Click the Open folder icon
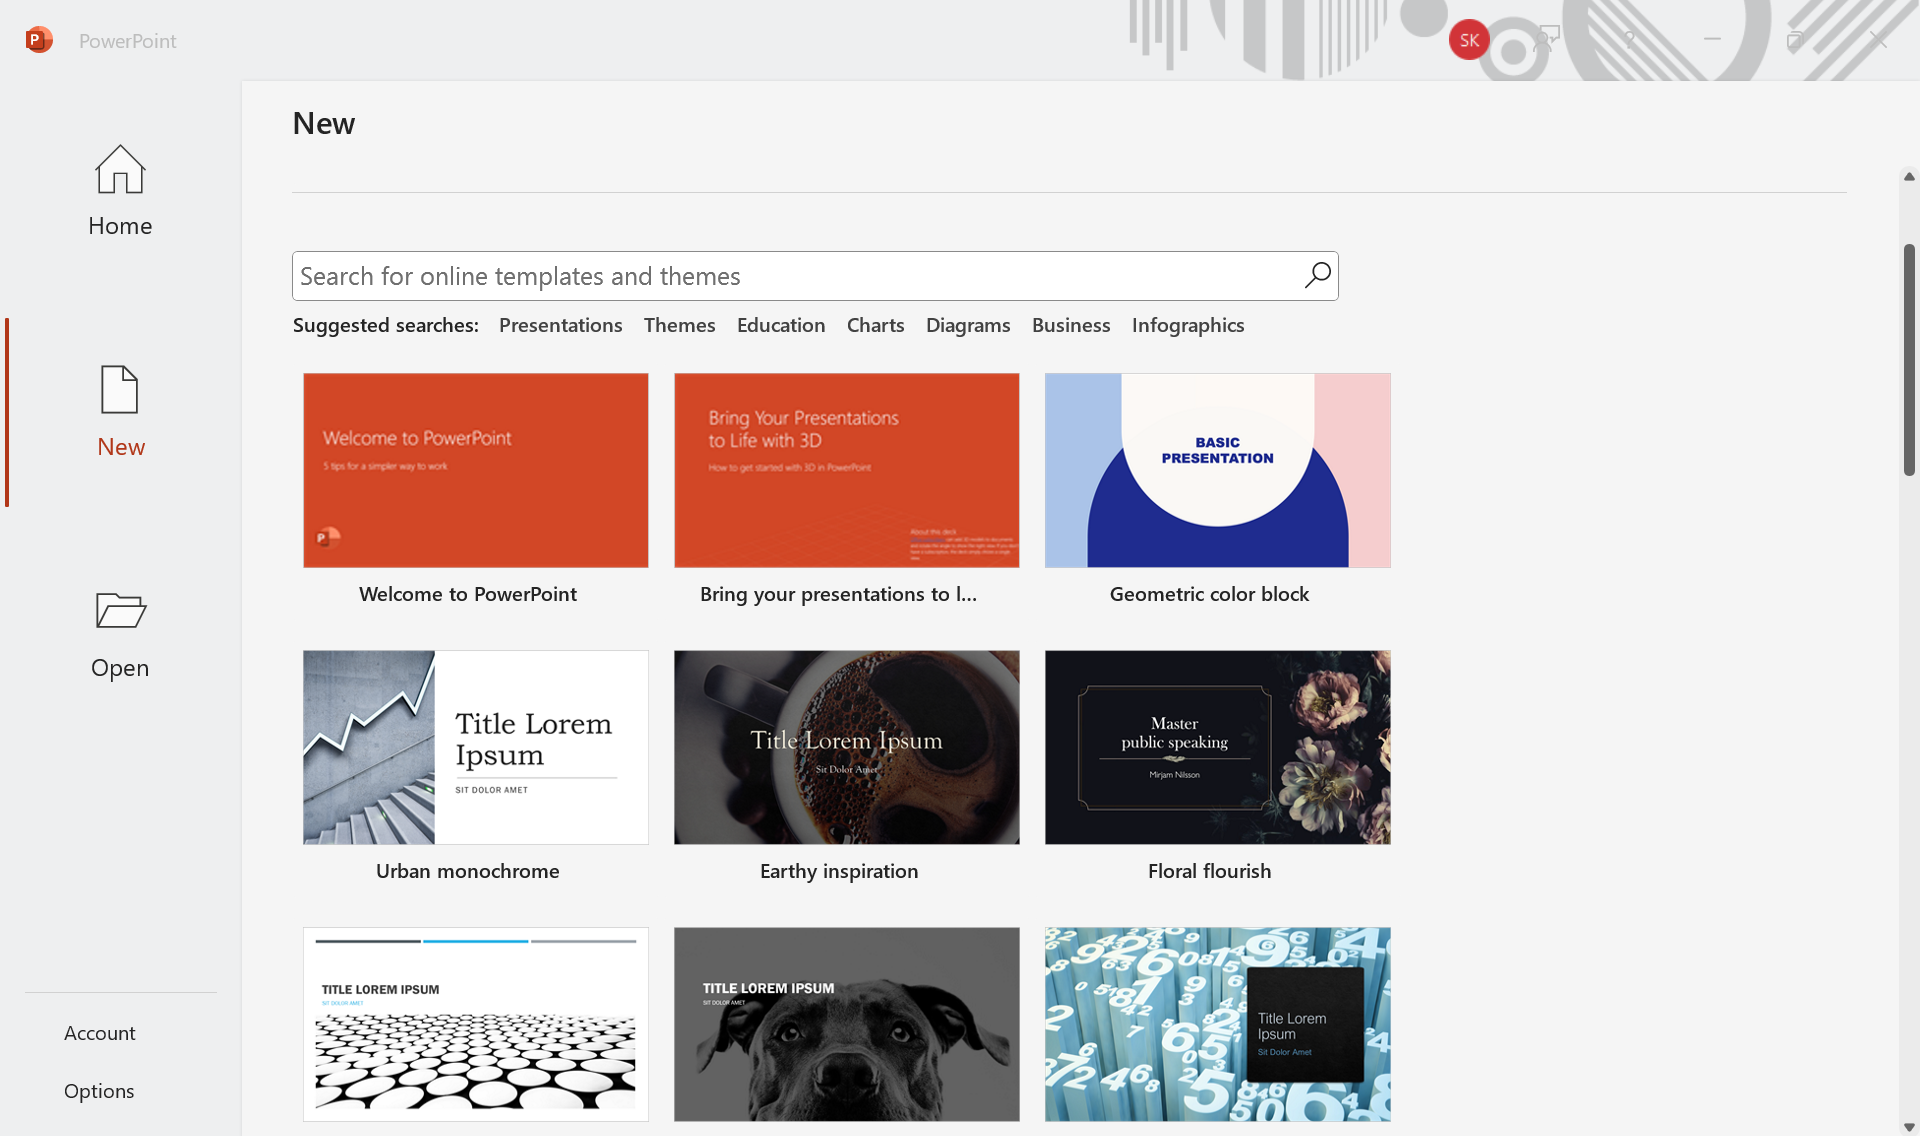This screenshot has width=1920, height=1136. coord(120,610)
